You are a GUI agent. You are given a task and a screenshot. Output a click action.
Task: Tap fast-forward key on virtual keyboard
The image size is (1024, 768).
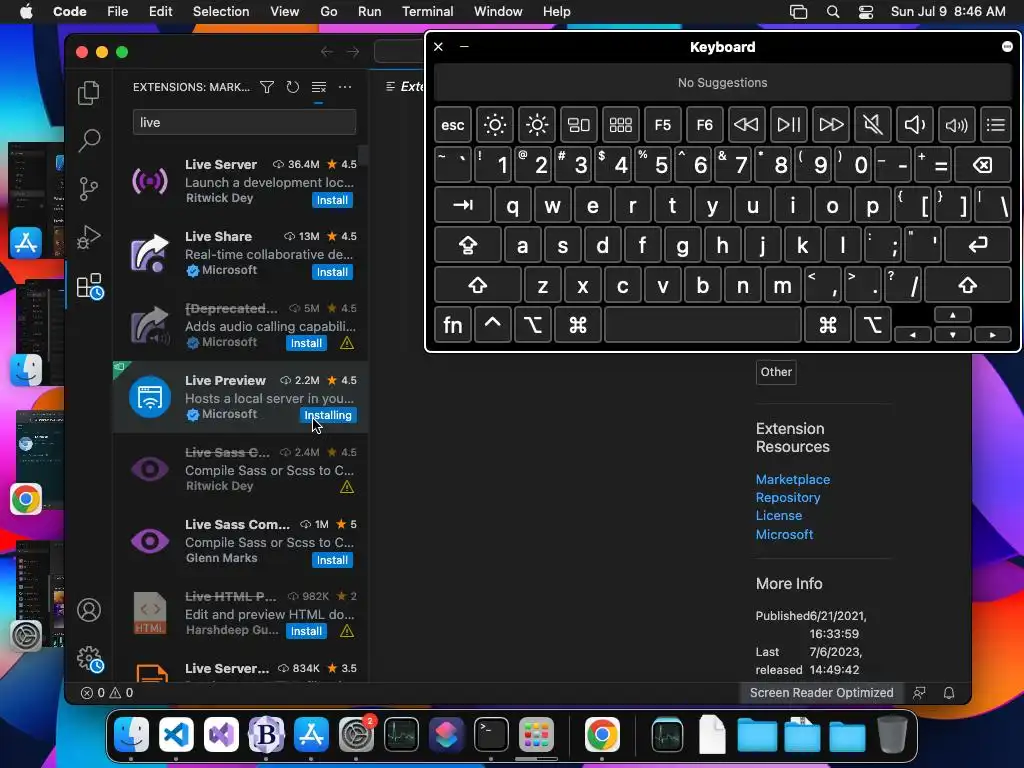coord(831,125)
